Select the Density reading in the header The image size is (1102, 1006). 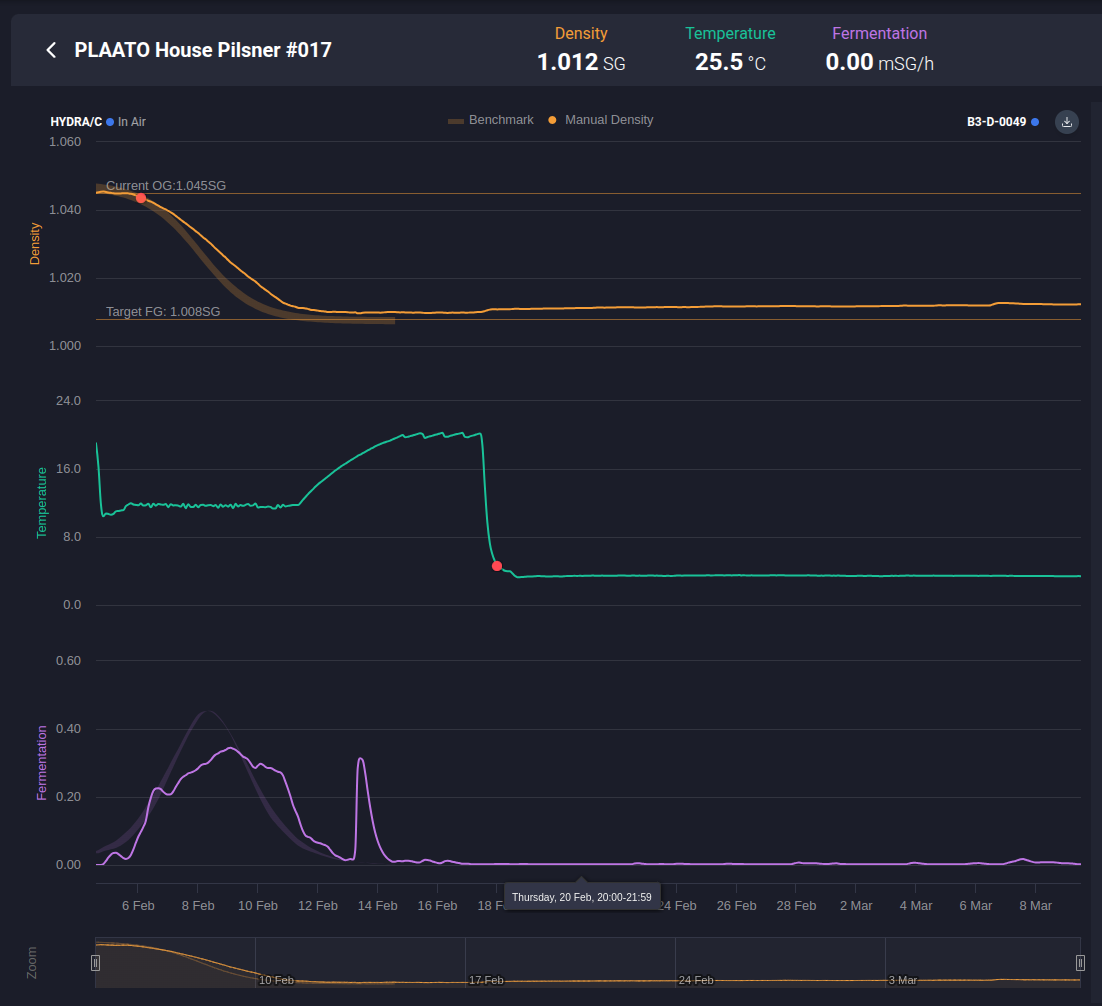tap(581, 50)
